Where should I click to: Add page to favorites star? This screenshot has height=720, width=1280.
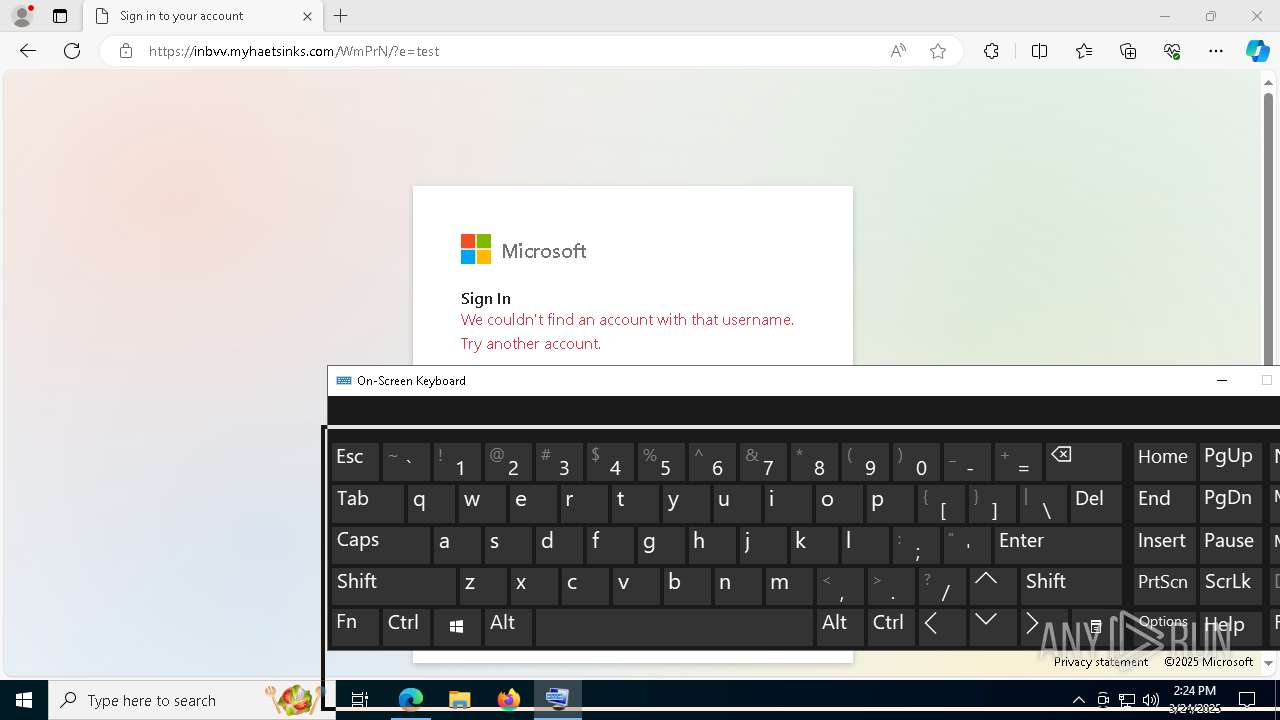[938, 51]
